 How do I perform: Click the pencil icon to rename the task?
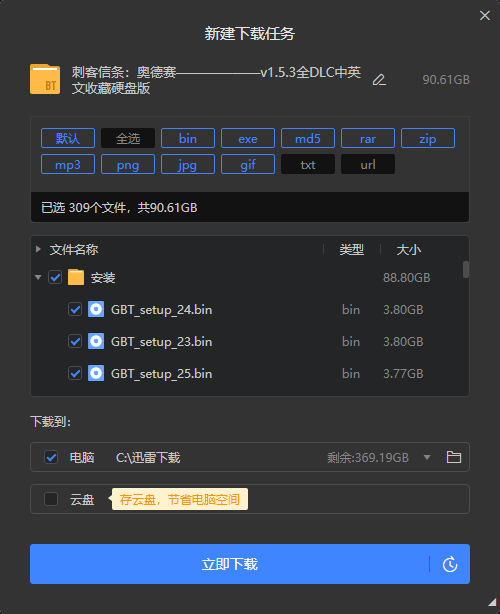click(379, 80)
